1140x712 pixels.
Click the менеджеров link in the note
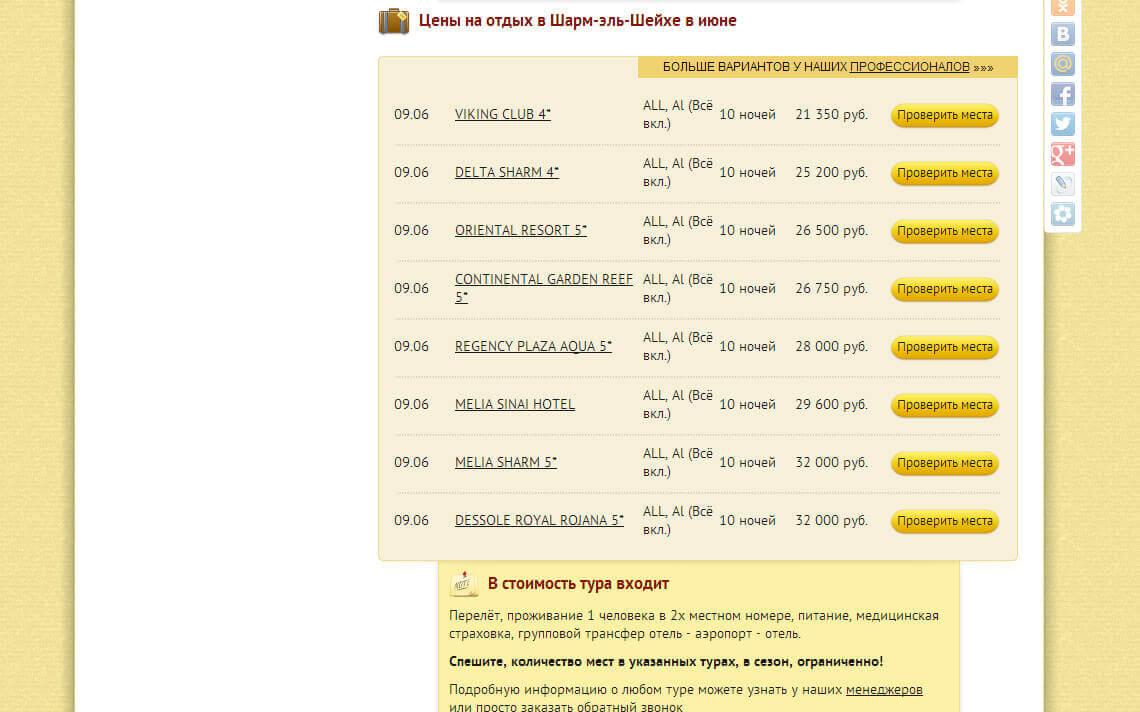[x=883, y=690]
